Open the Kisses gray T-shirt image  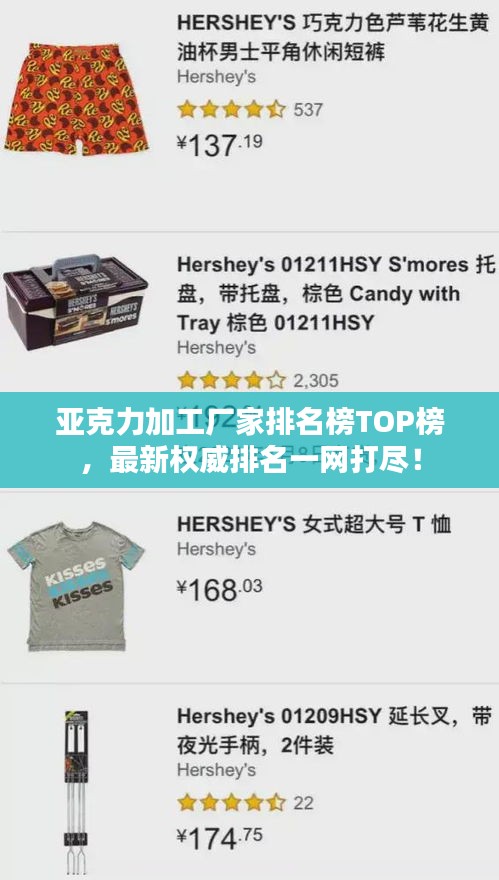pyautogui.click(x=76, y=586)
